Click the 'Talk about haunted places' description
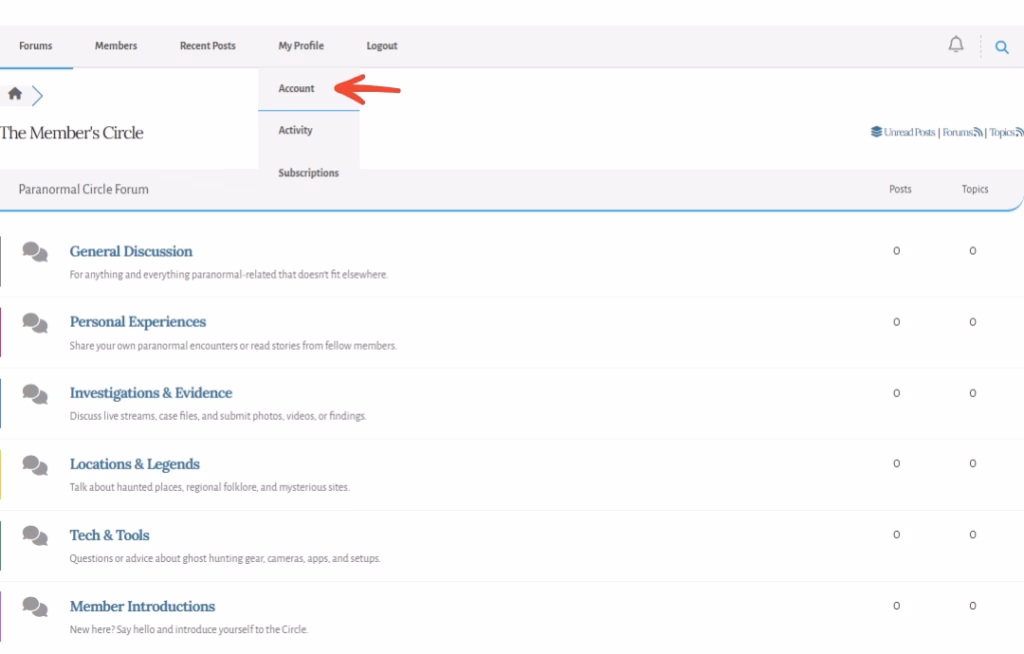 210,487
